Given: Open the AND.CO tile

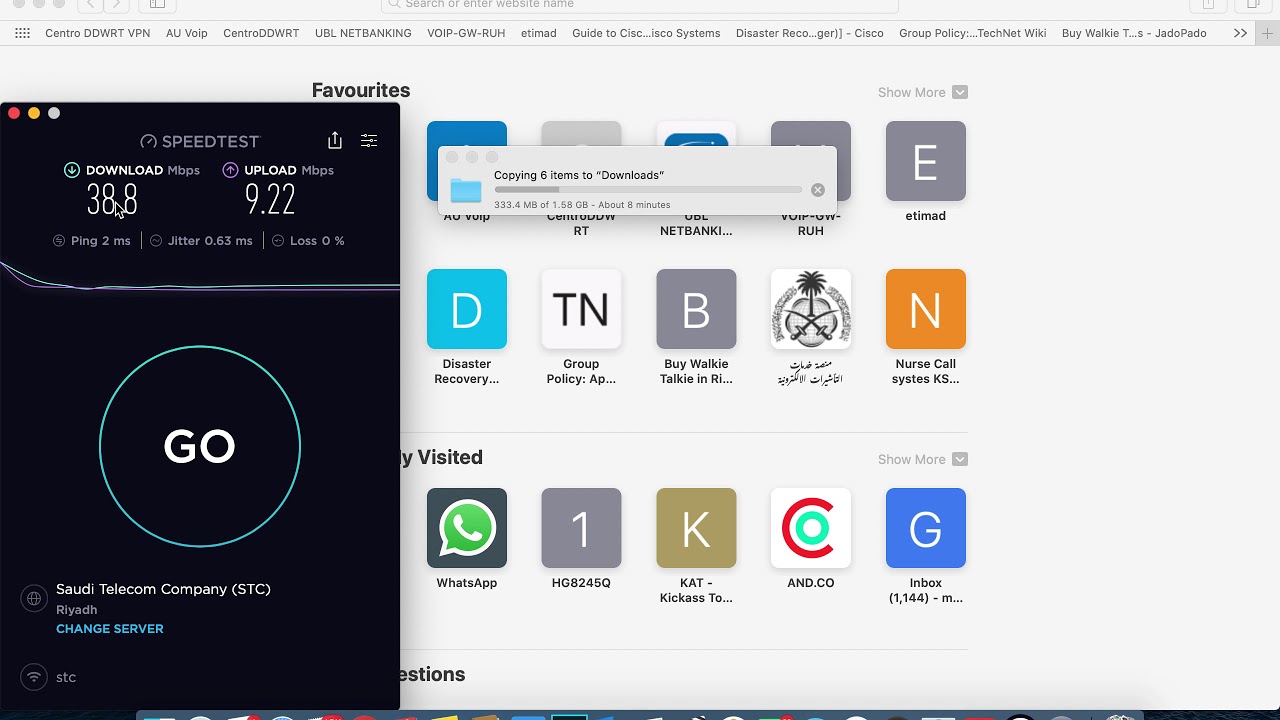Looking at the screenshot, I should pyautogui.click(x=811, y=528).
